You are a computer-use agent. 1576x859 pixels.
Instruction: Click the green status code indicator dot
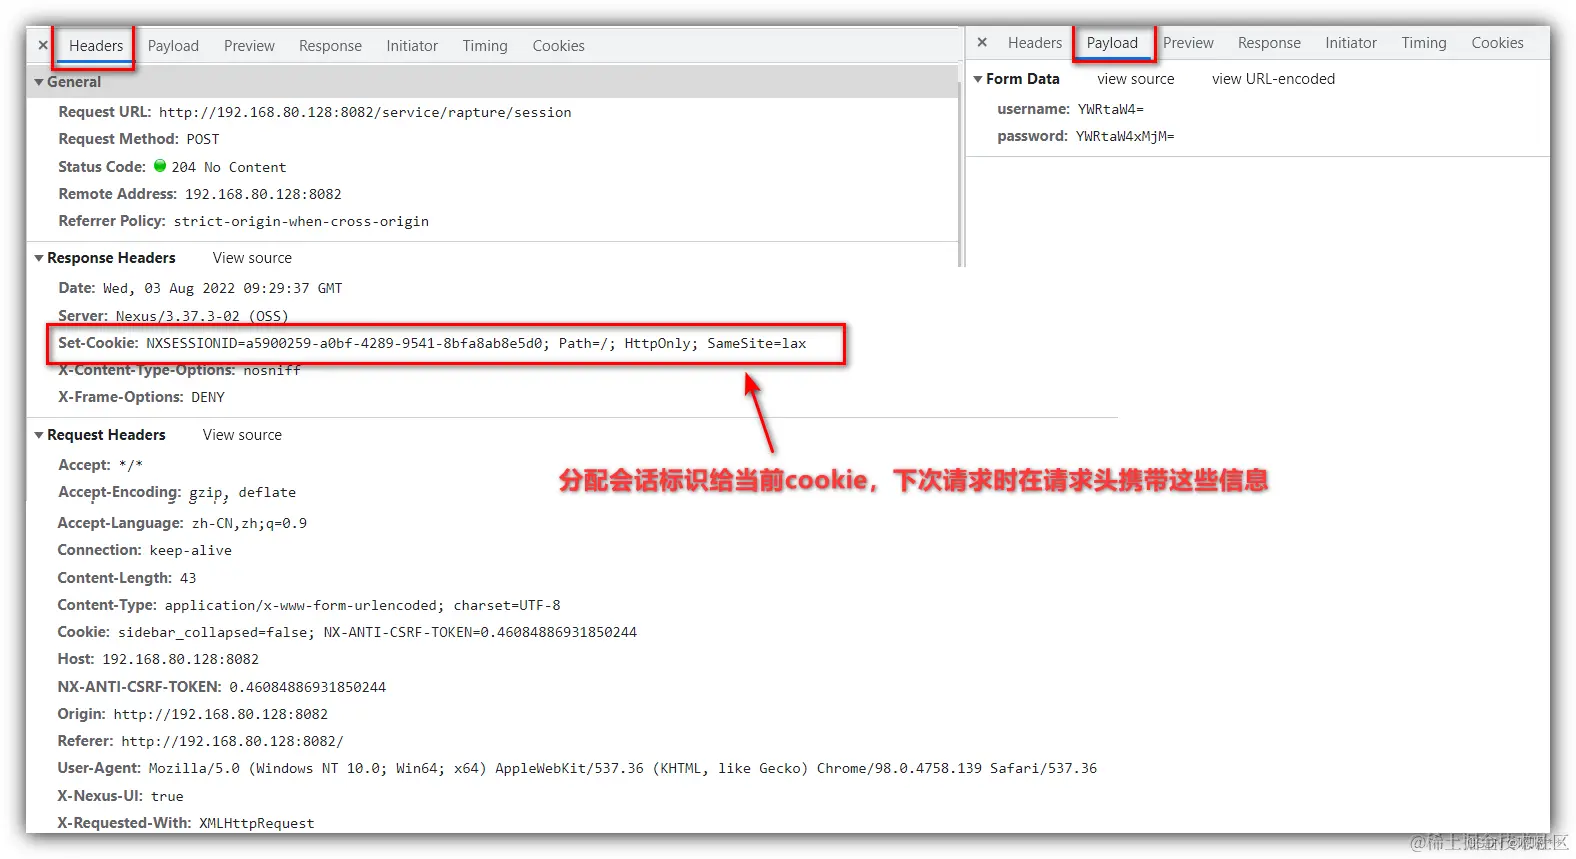pos(160,166)
